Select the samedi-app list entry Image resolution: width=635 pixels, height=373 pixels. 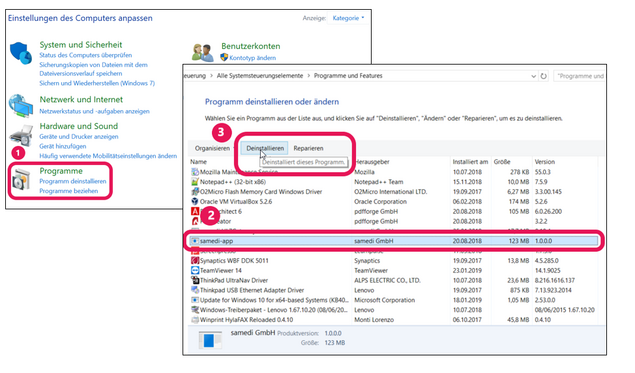[393, 241]
